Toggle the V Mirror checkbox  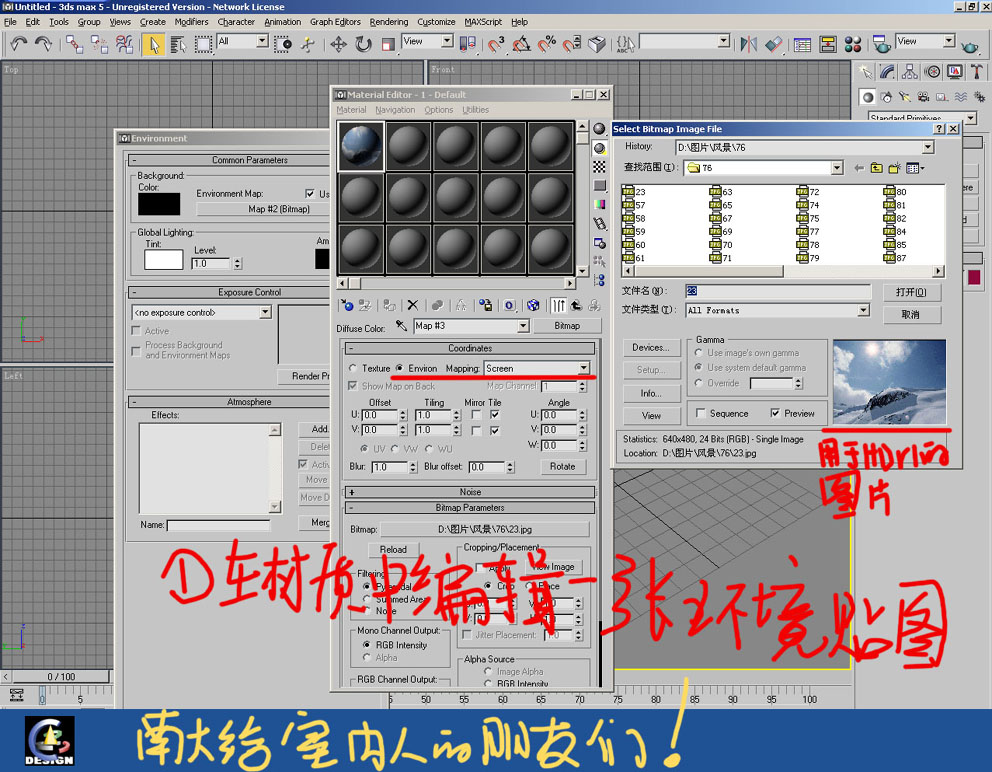coord(476,430)
